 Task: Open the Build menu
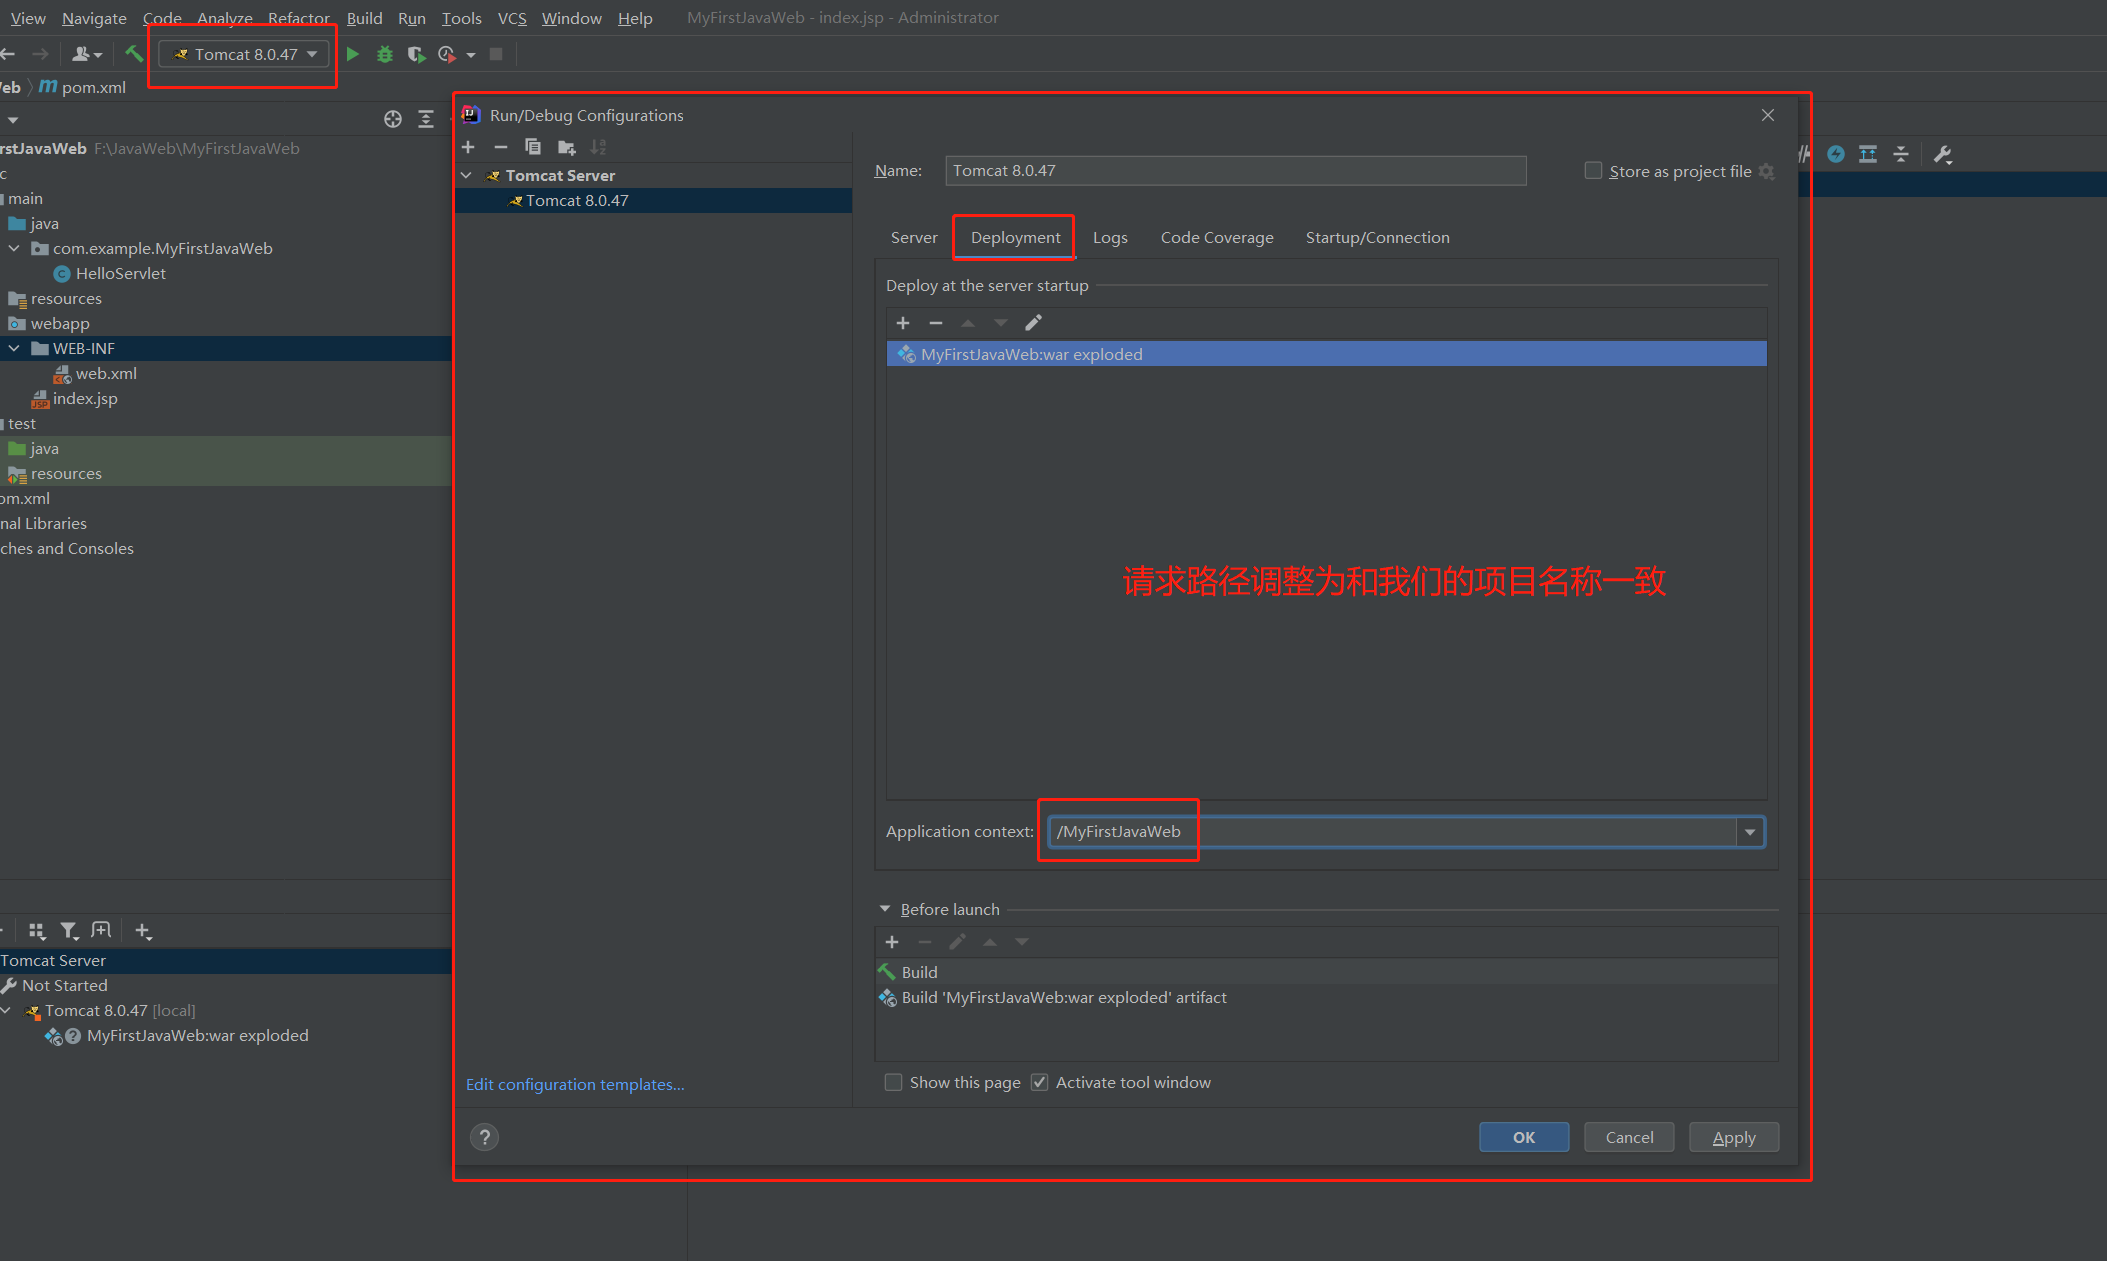[x=364, y=18]
